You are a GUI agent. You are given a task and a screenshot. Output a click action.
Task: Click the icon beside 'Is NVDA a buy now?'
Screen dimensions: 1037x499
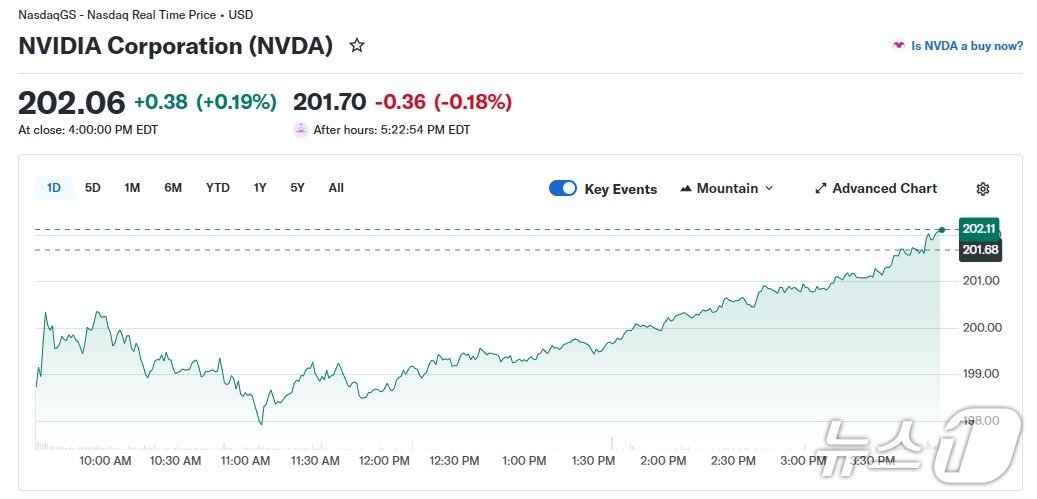tap(898, 46)
